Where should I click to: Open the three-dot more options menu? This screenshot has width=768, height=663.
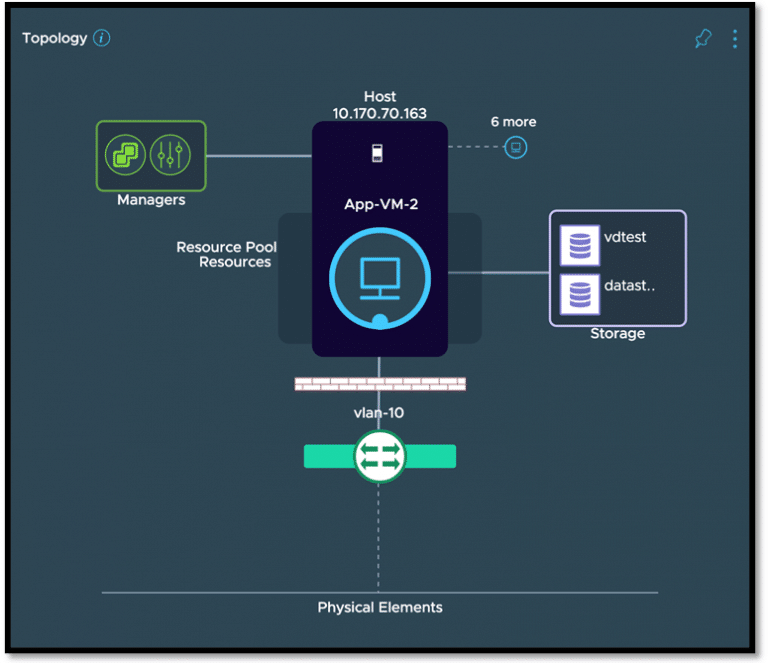pos(735,39)
